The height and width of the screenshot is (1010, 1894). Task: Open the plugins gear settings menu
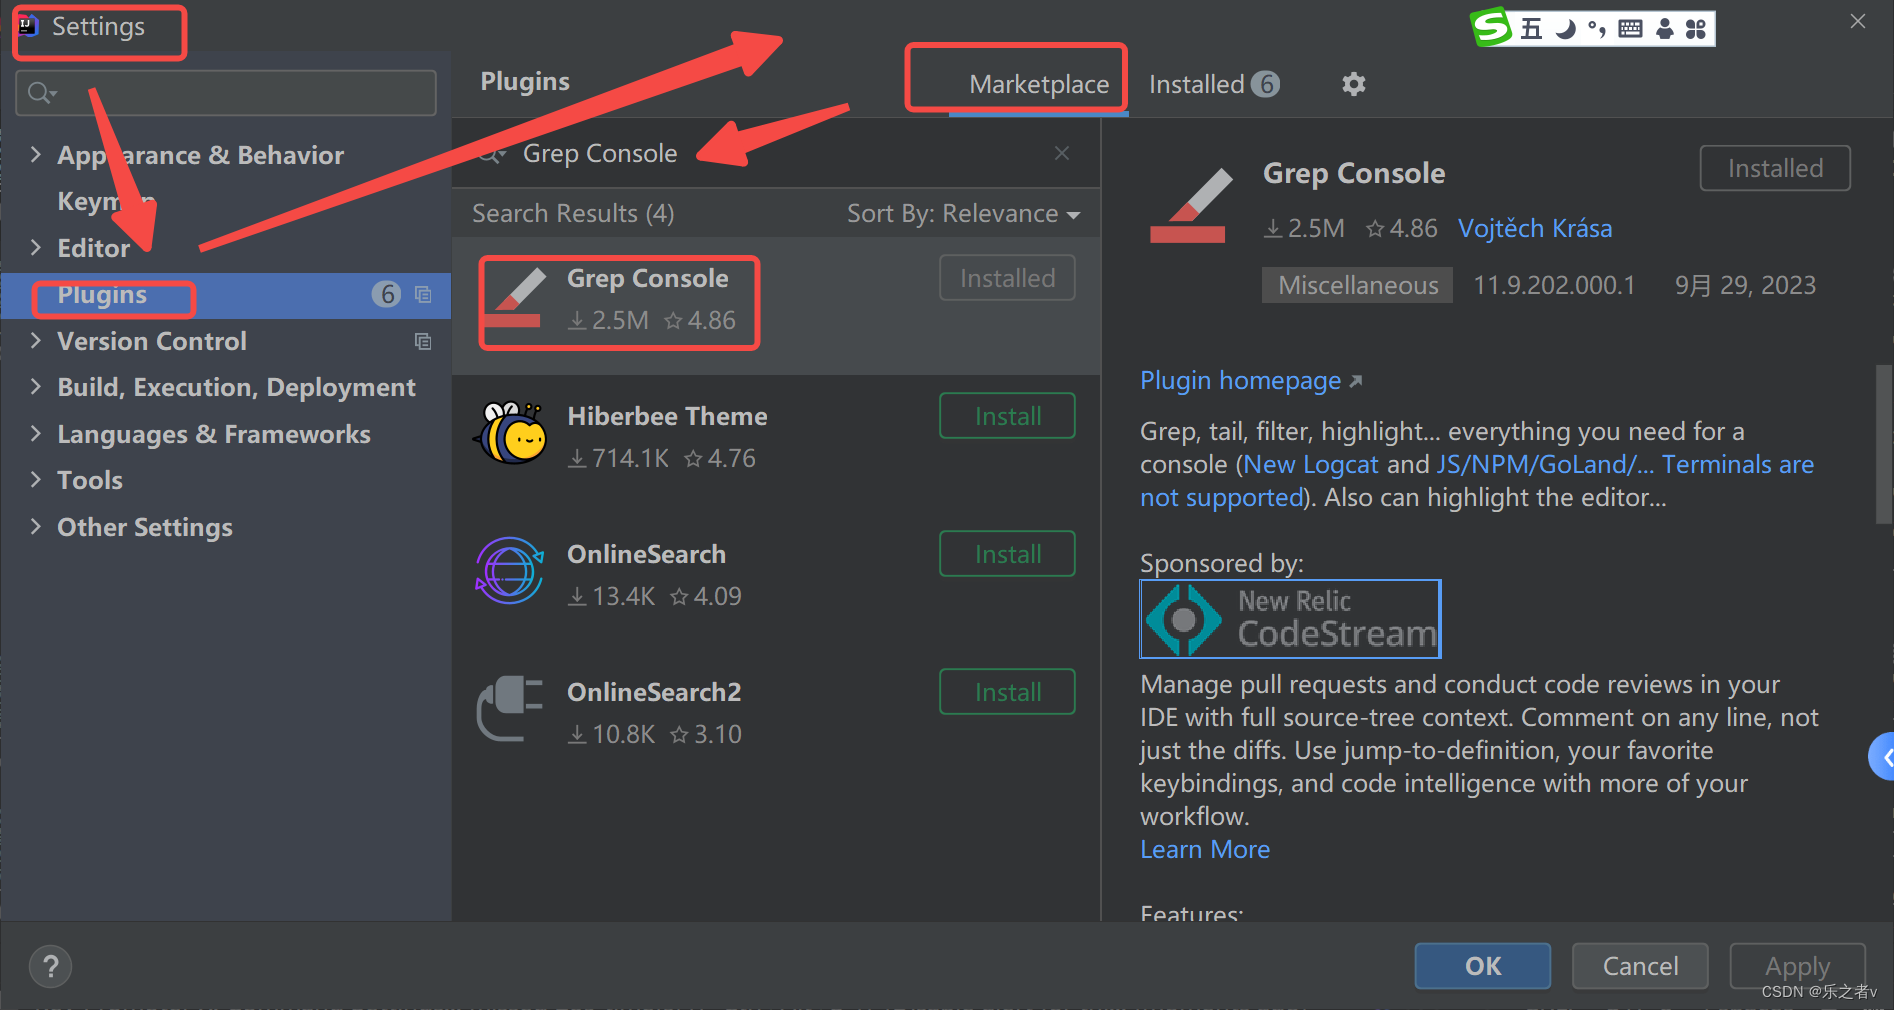[1353, 84]
